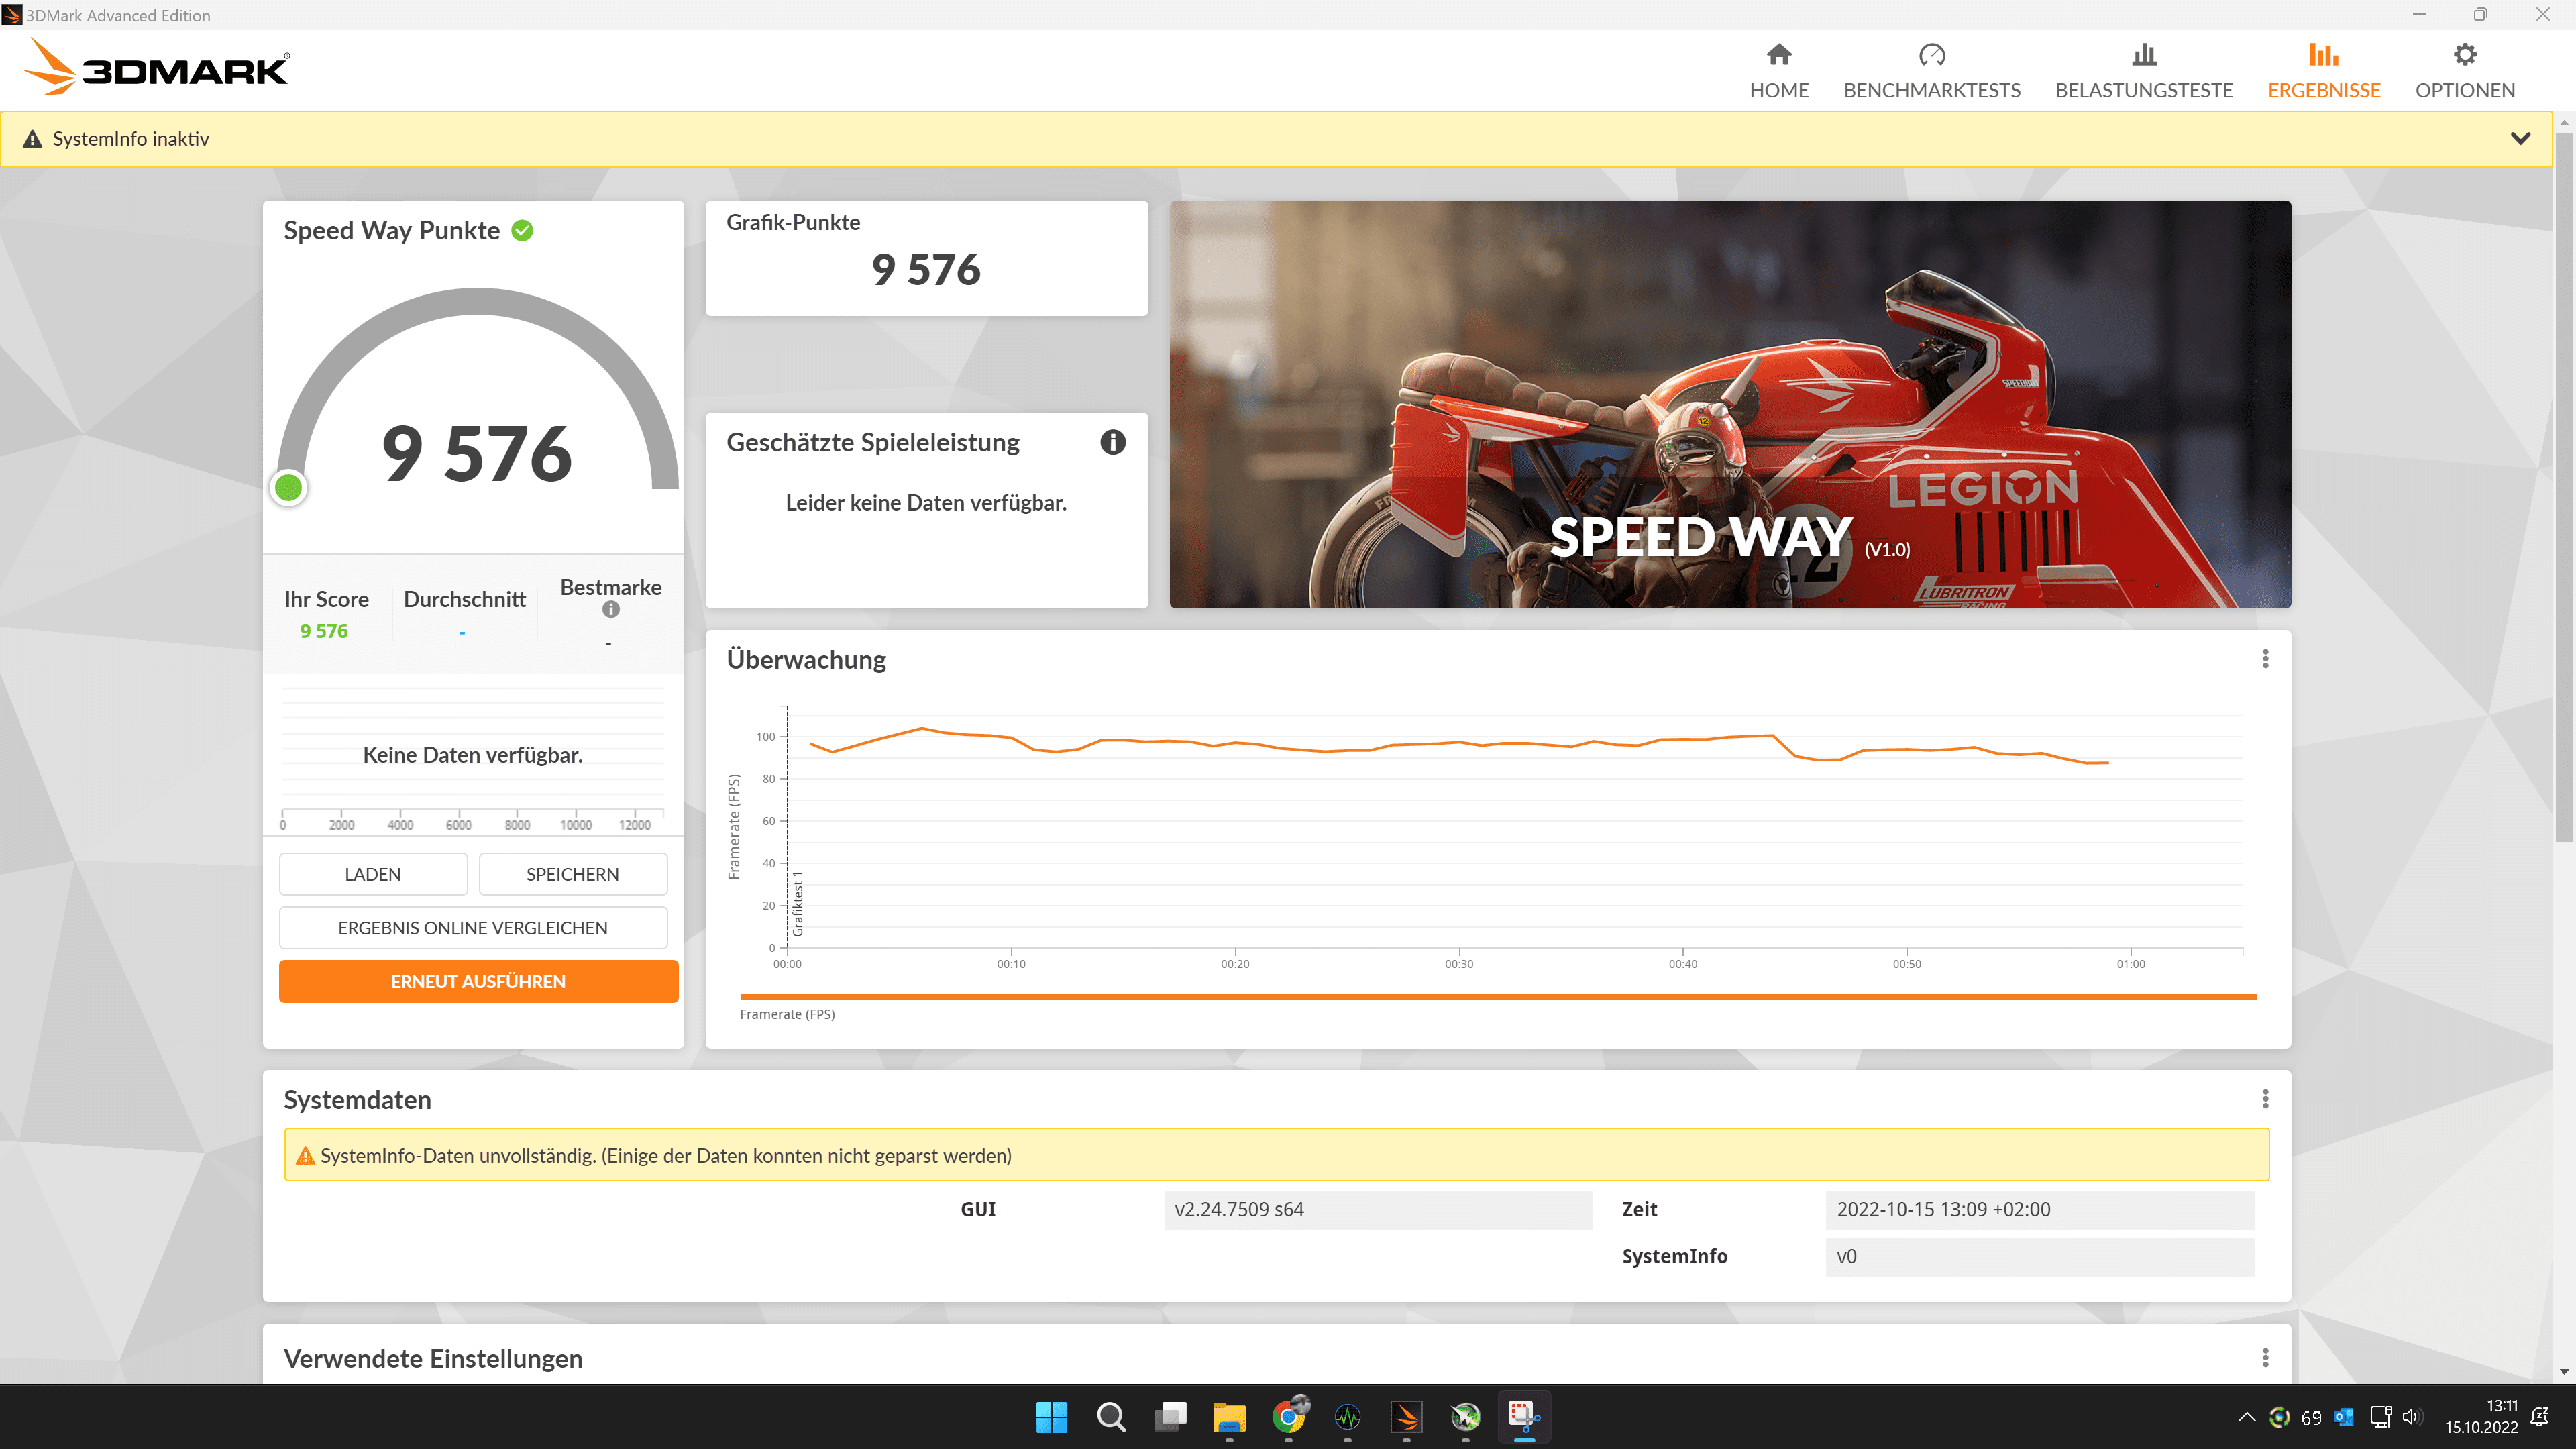Screen dimensions: 2576x1449
Task: Switch to BELASTUNGSTESTE tab
Action: coord(2143,71)
